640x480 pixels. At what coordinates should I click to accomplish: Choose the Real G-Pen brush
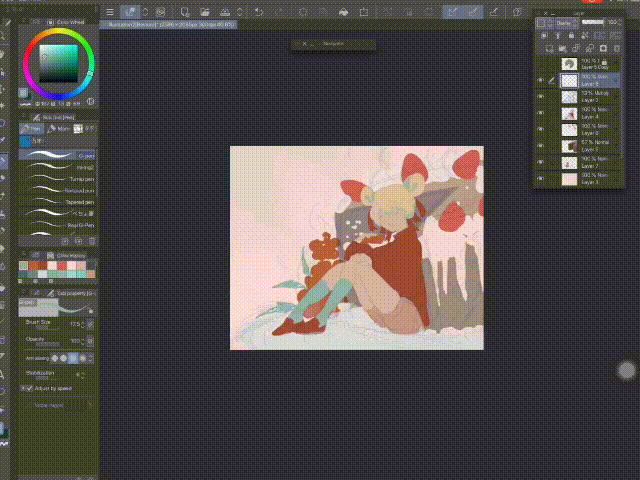coord(58,225)
